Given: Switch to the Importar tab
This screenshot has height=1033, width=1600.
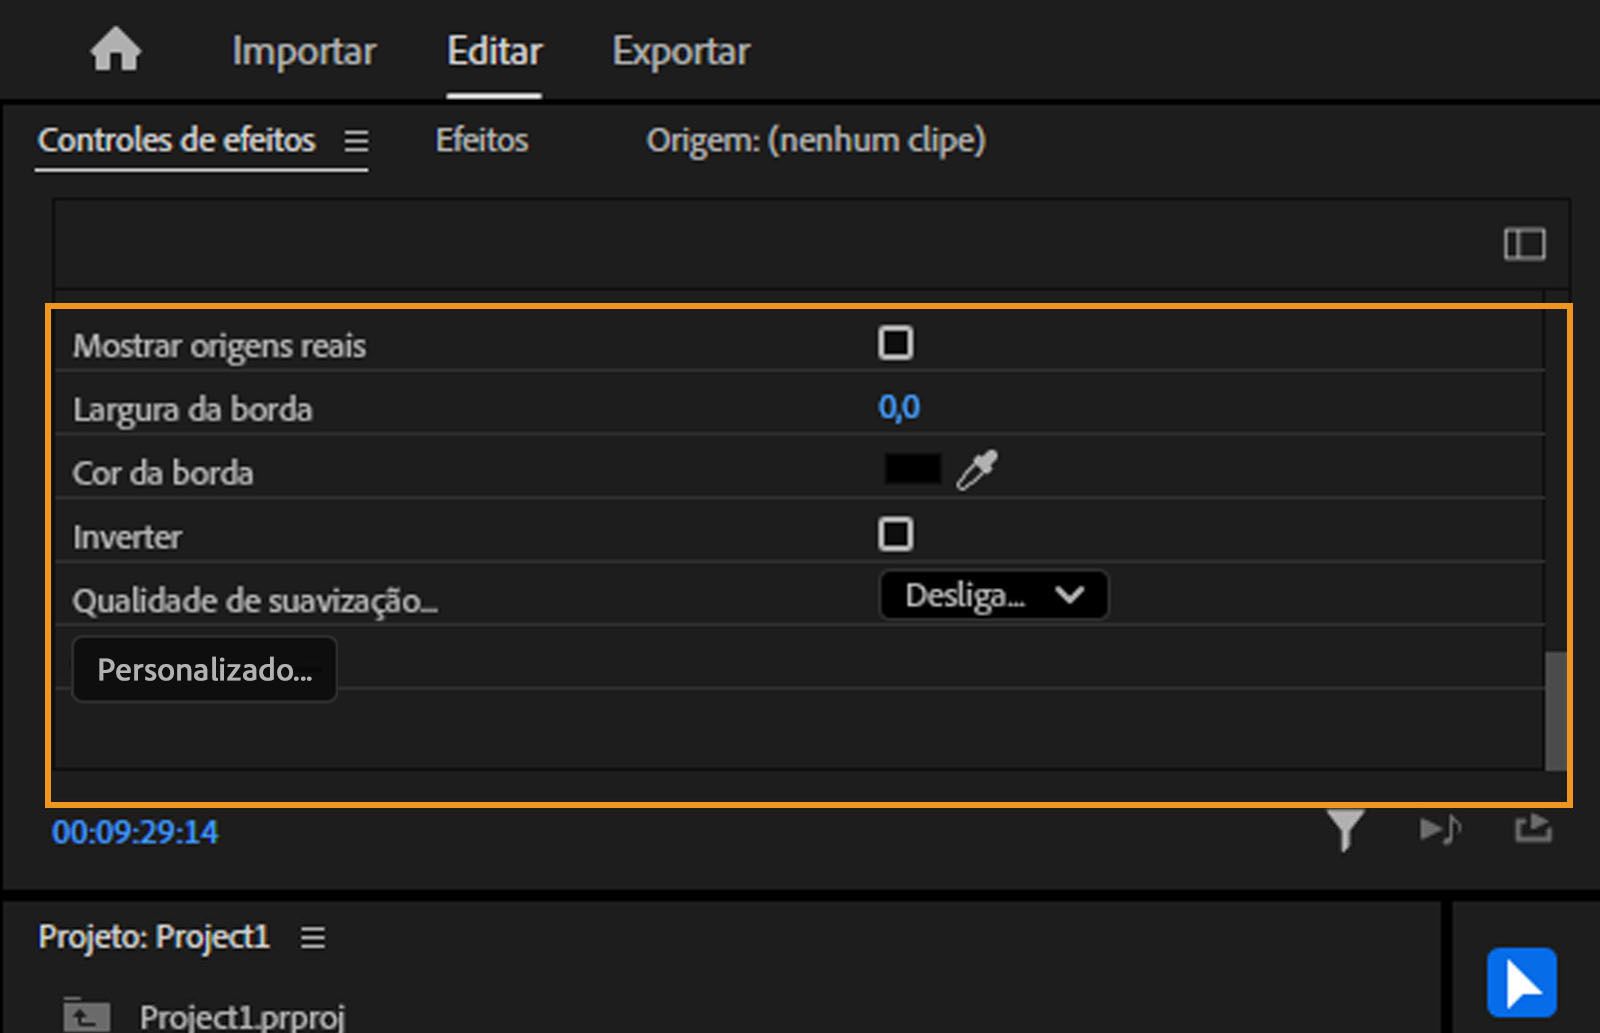Looking at the screenshot, I should coord(304,51).
